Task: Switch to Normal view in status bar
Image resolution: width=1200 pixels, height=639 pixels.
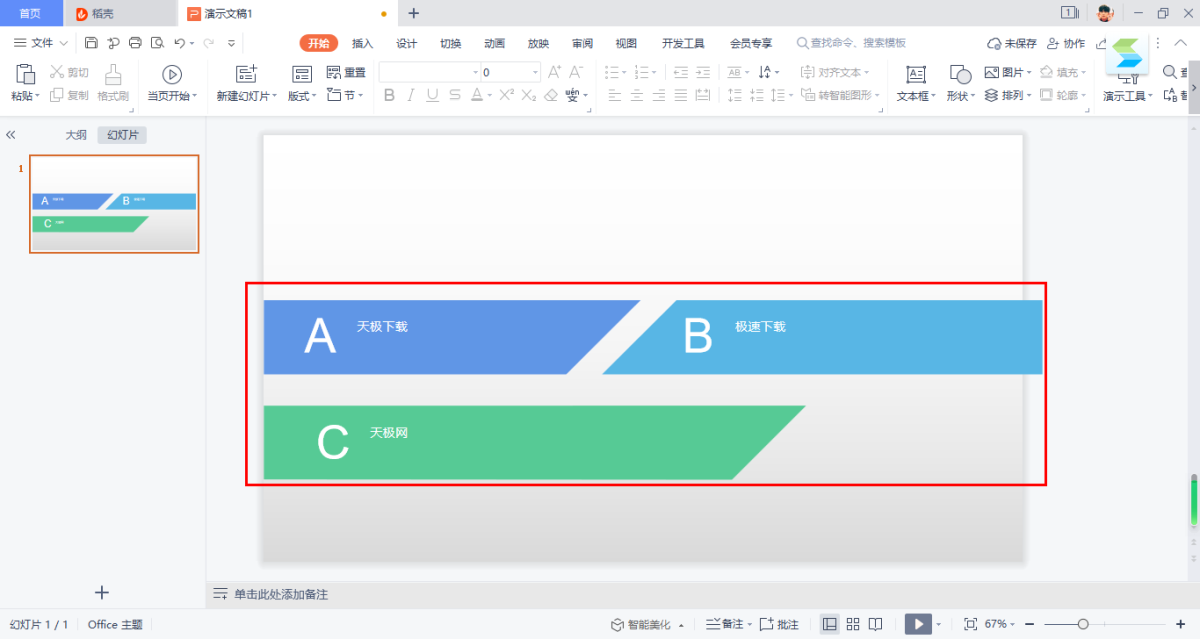Action: click(x=830, y=624)
